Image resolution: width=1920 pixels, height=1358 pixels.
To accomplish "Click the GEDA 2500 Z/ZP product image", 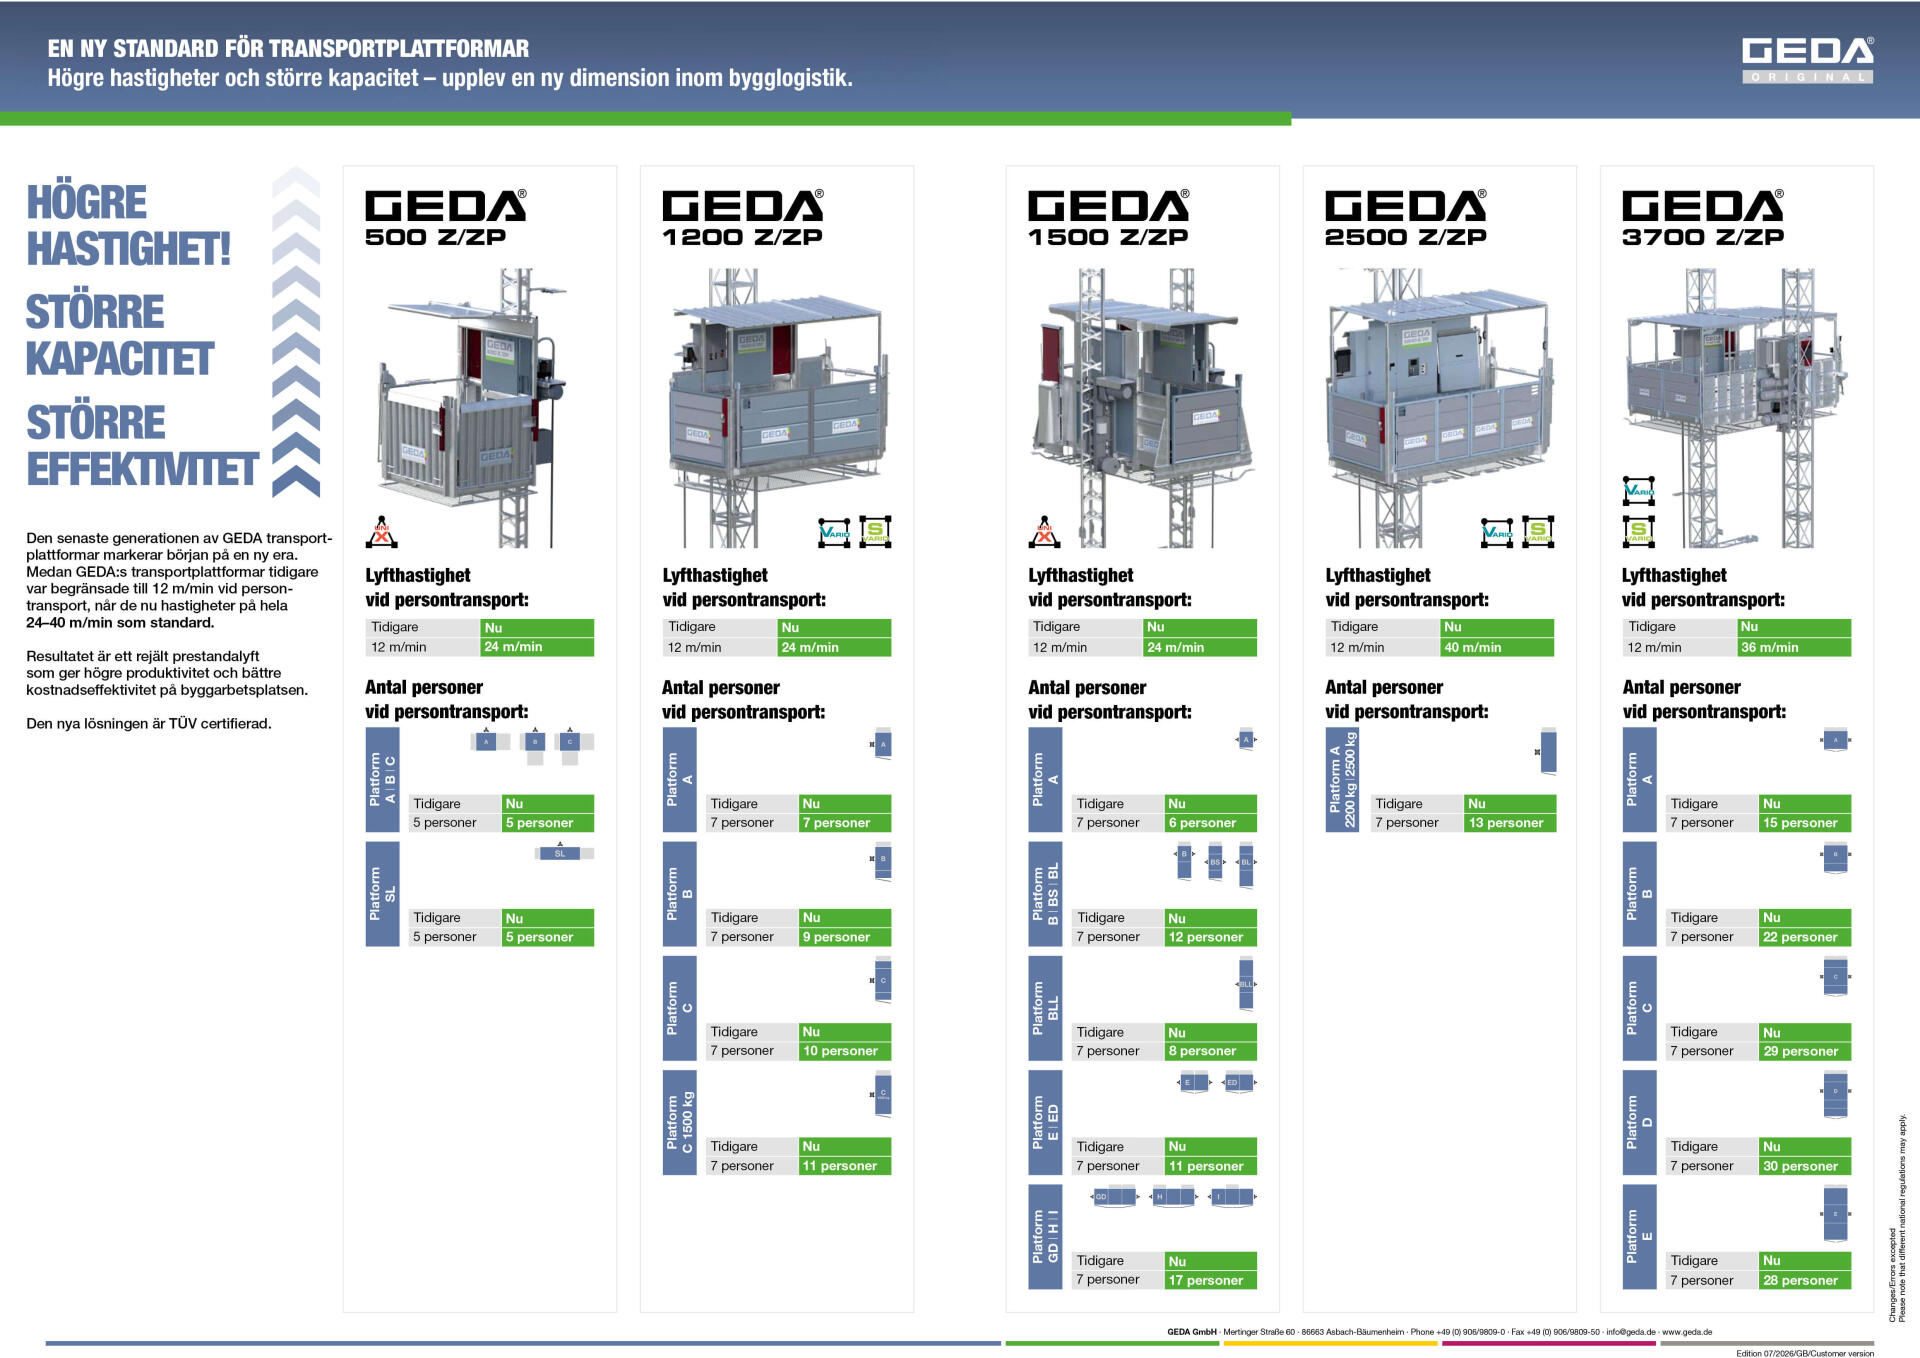I will click(1437, 407).
